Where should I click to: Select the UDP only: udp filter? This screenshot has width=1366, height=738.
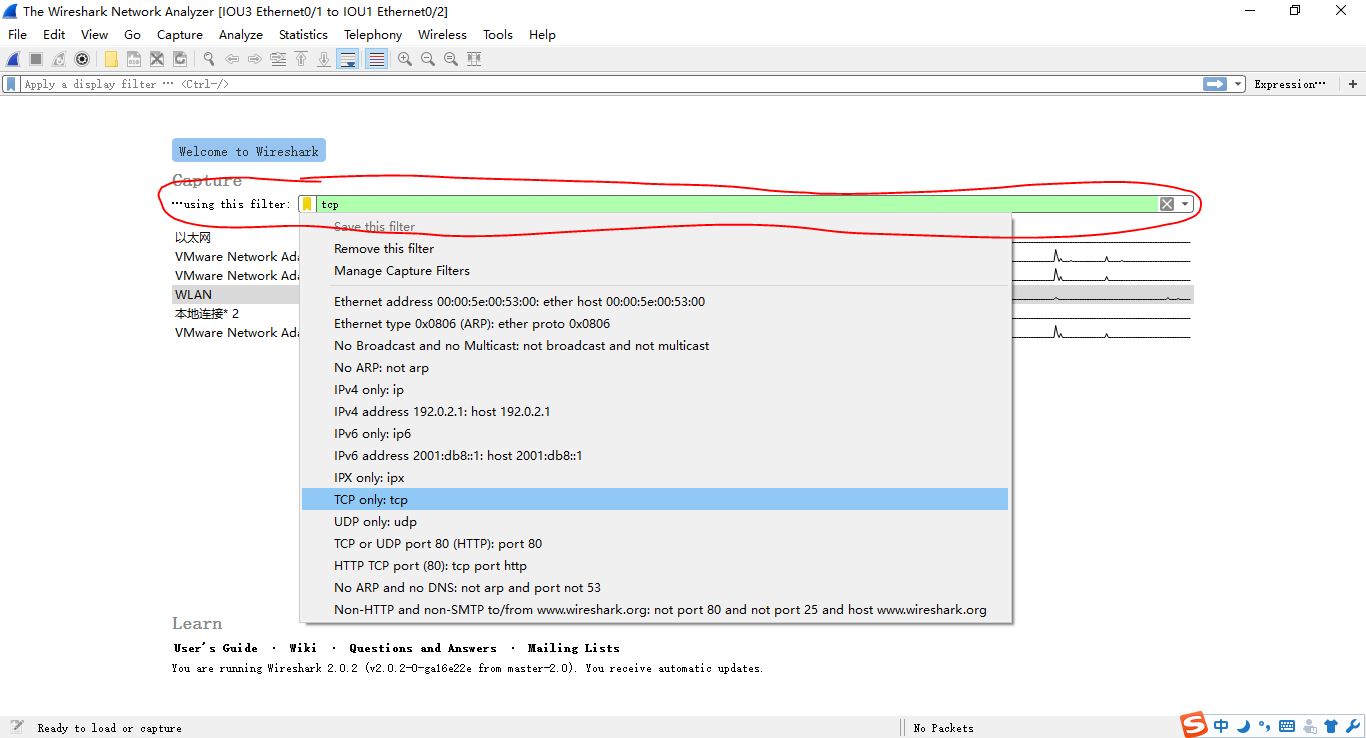click(655, 521)
